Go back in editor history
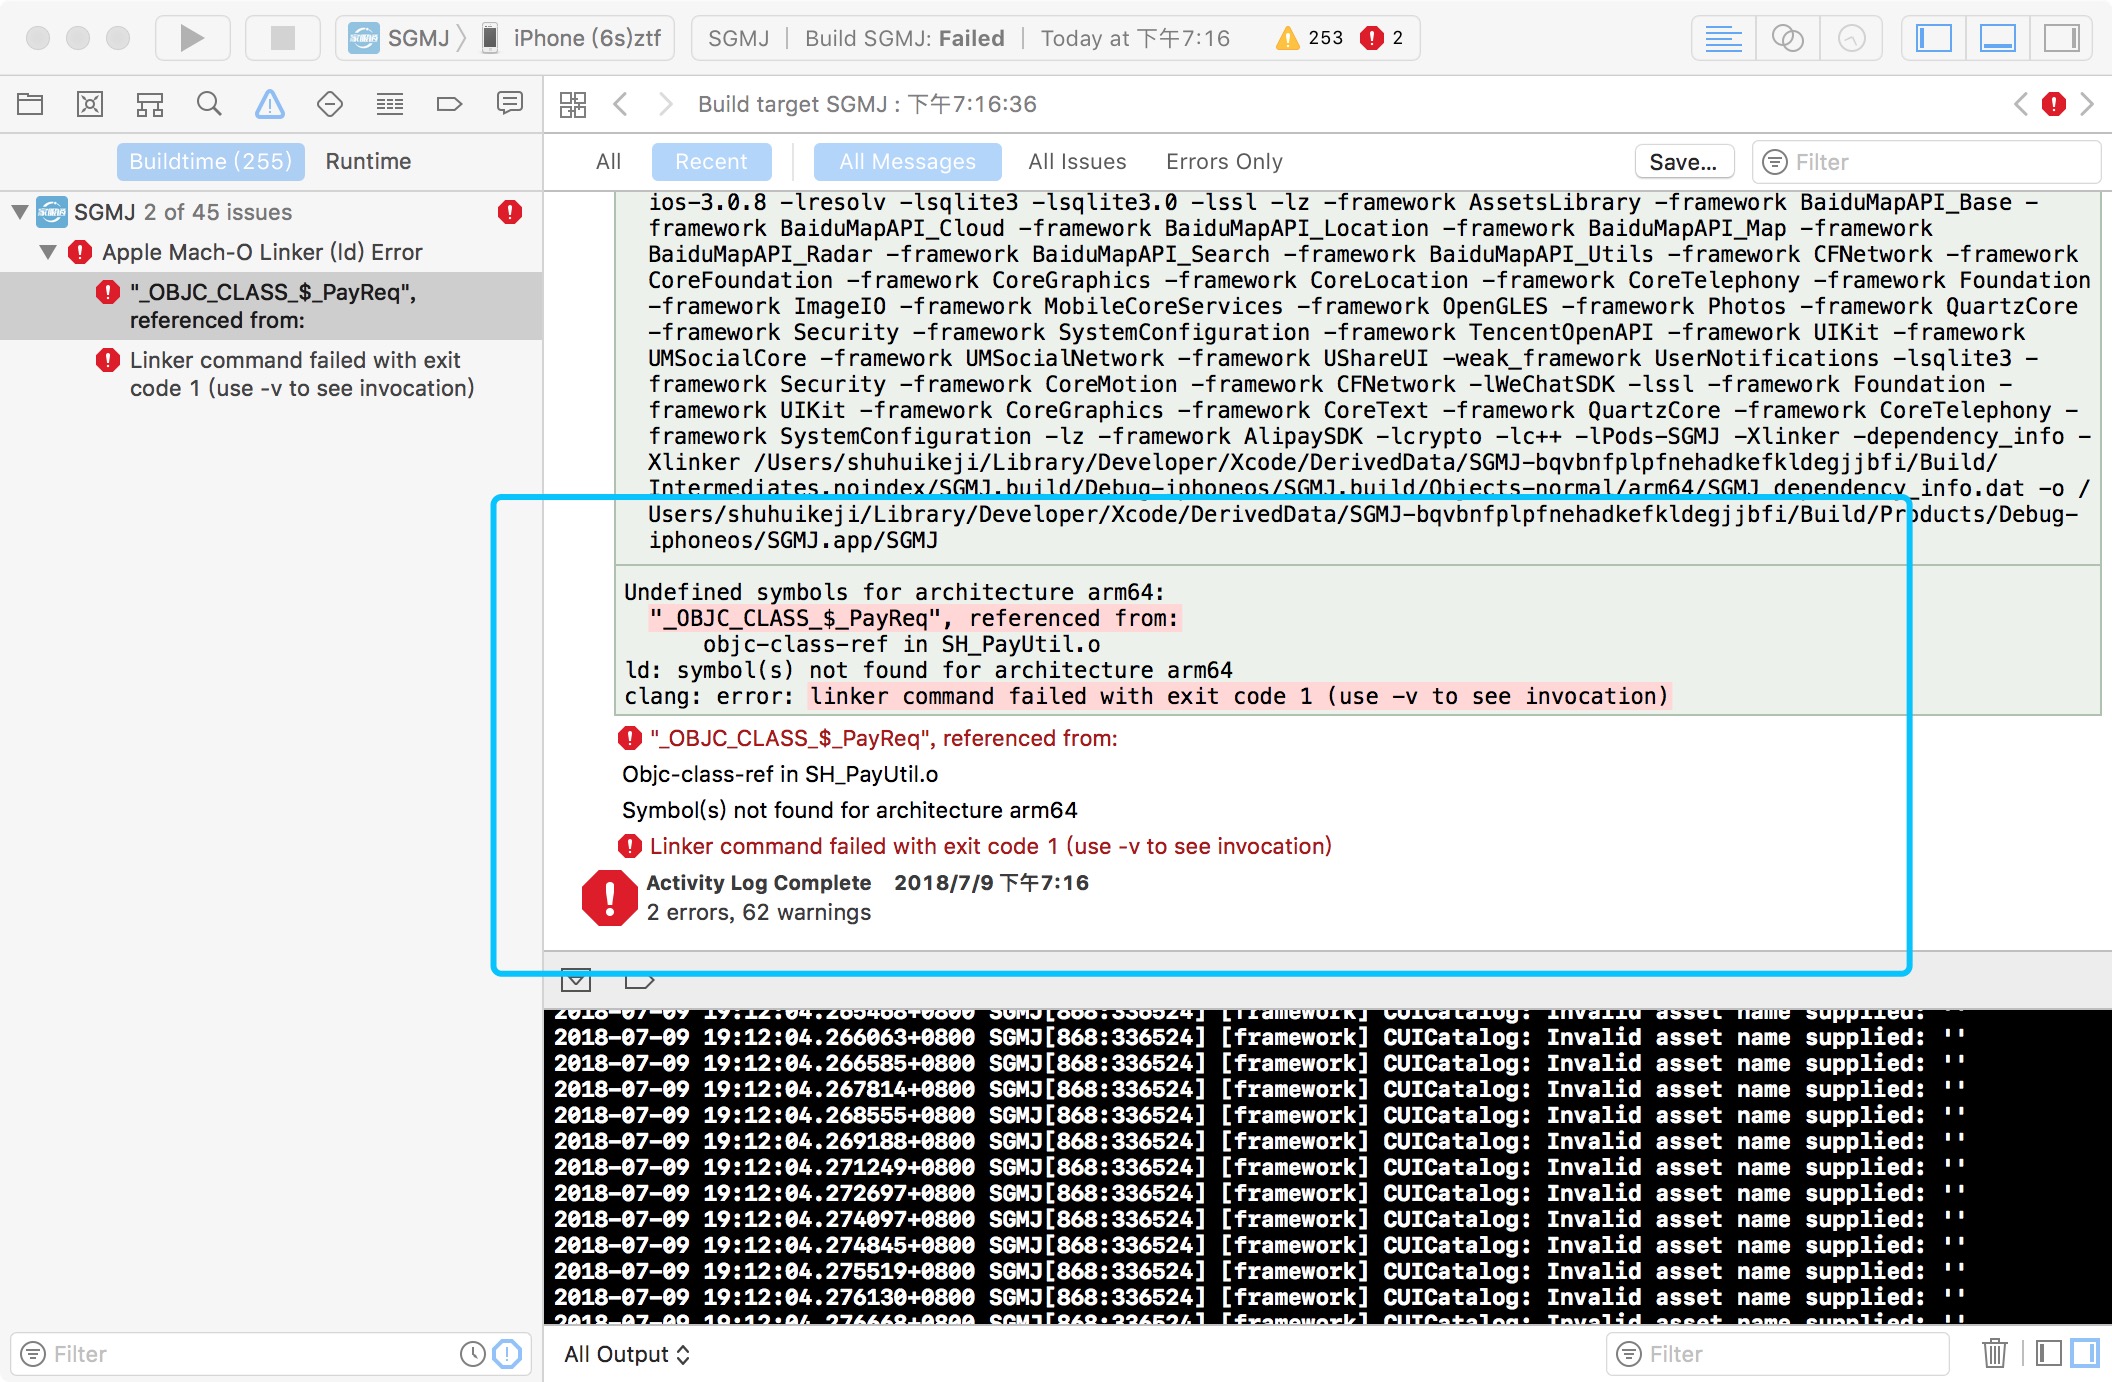 pos(620,104)
